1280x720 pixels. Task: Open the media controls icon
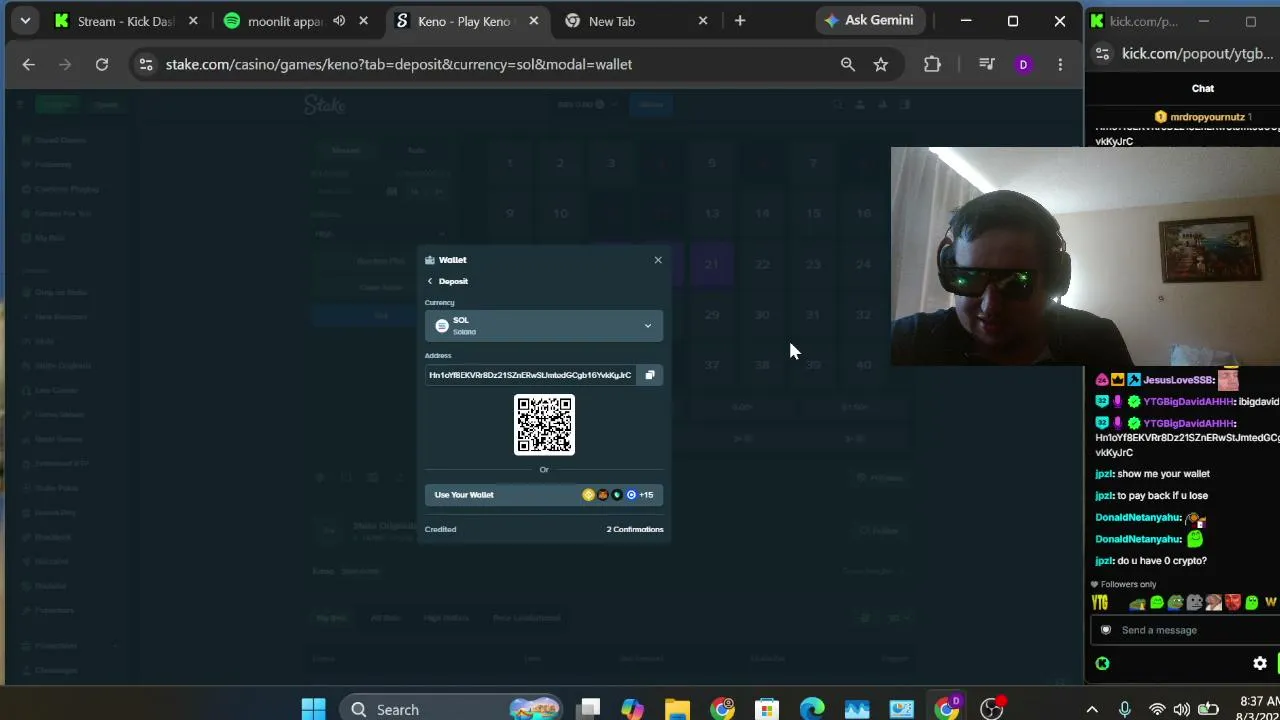coord(987,64)
